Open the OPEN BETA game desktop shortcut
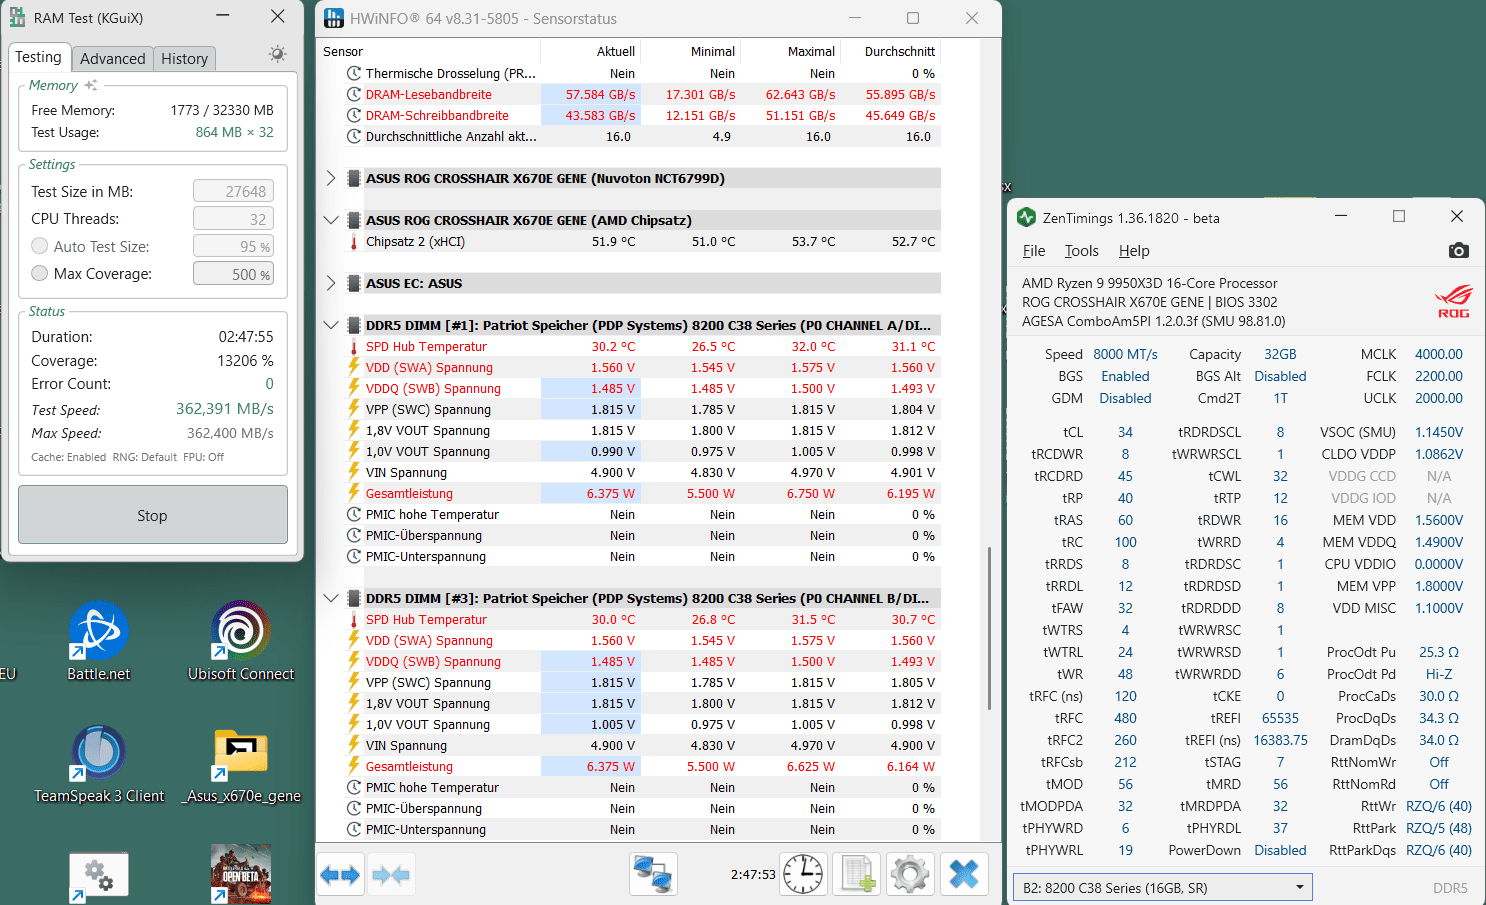Screen dimensions: 1486x905 pyautogui.click(x=241, y=875)
